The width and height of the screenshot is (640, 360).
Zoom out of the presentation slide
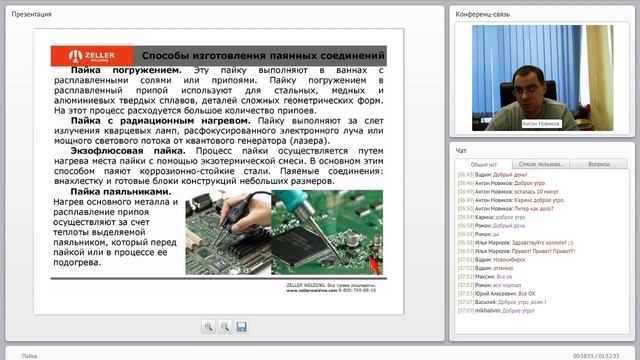click(x=225, y=327)
